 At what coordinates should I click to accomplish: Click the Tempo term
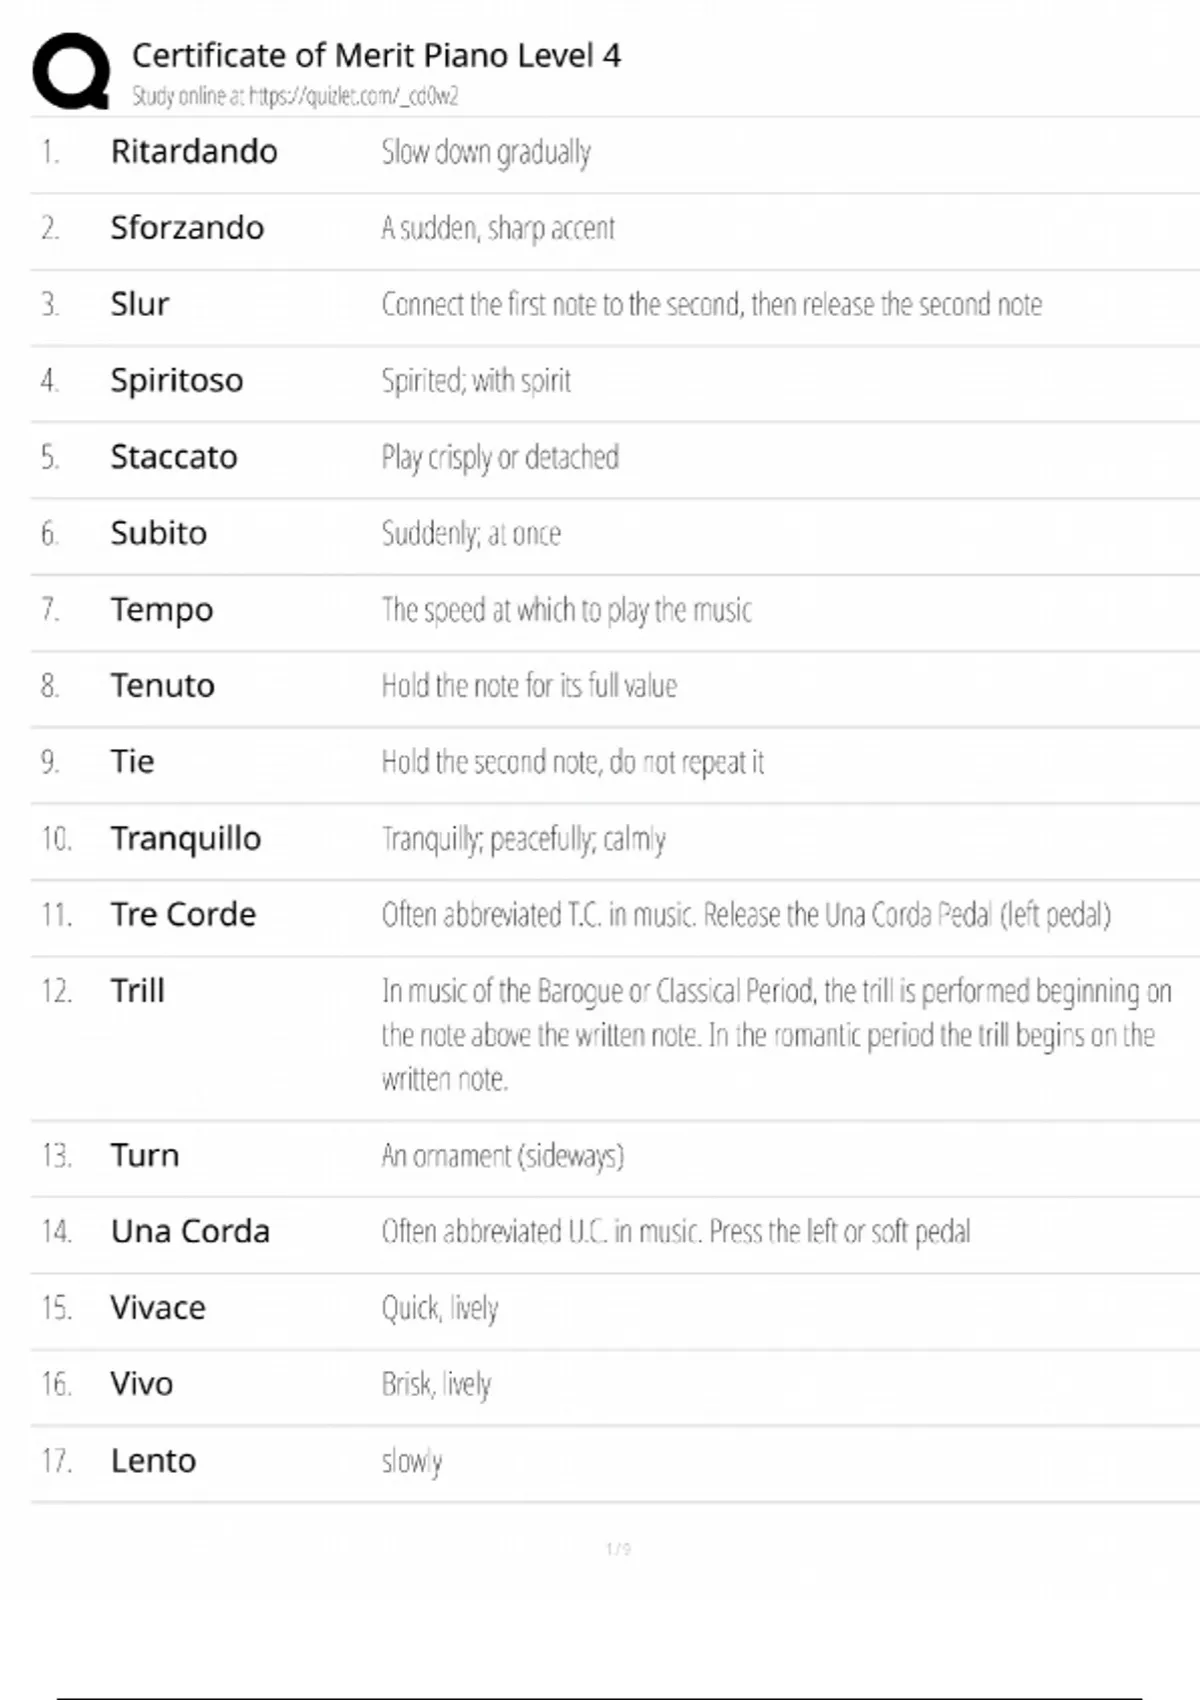[162, 610]
